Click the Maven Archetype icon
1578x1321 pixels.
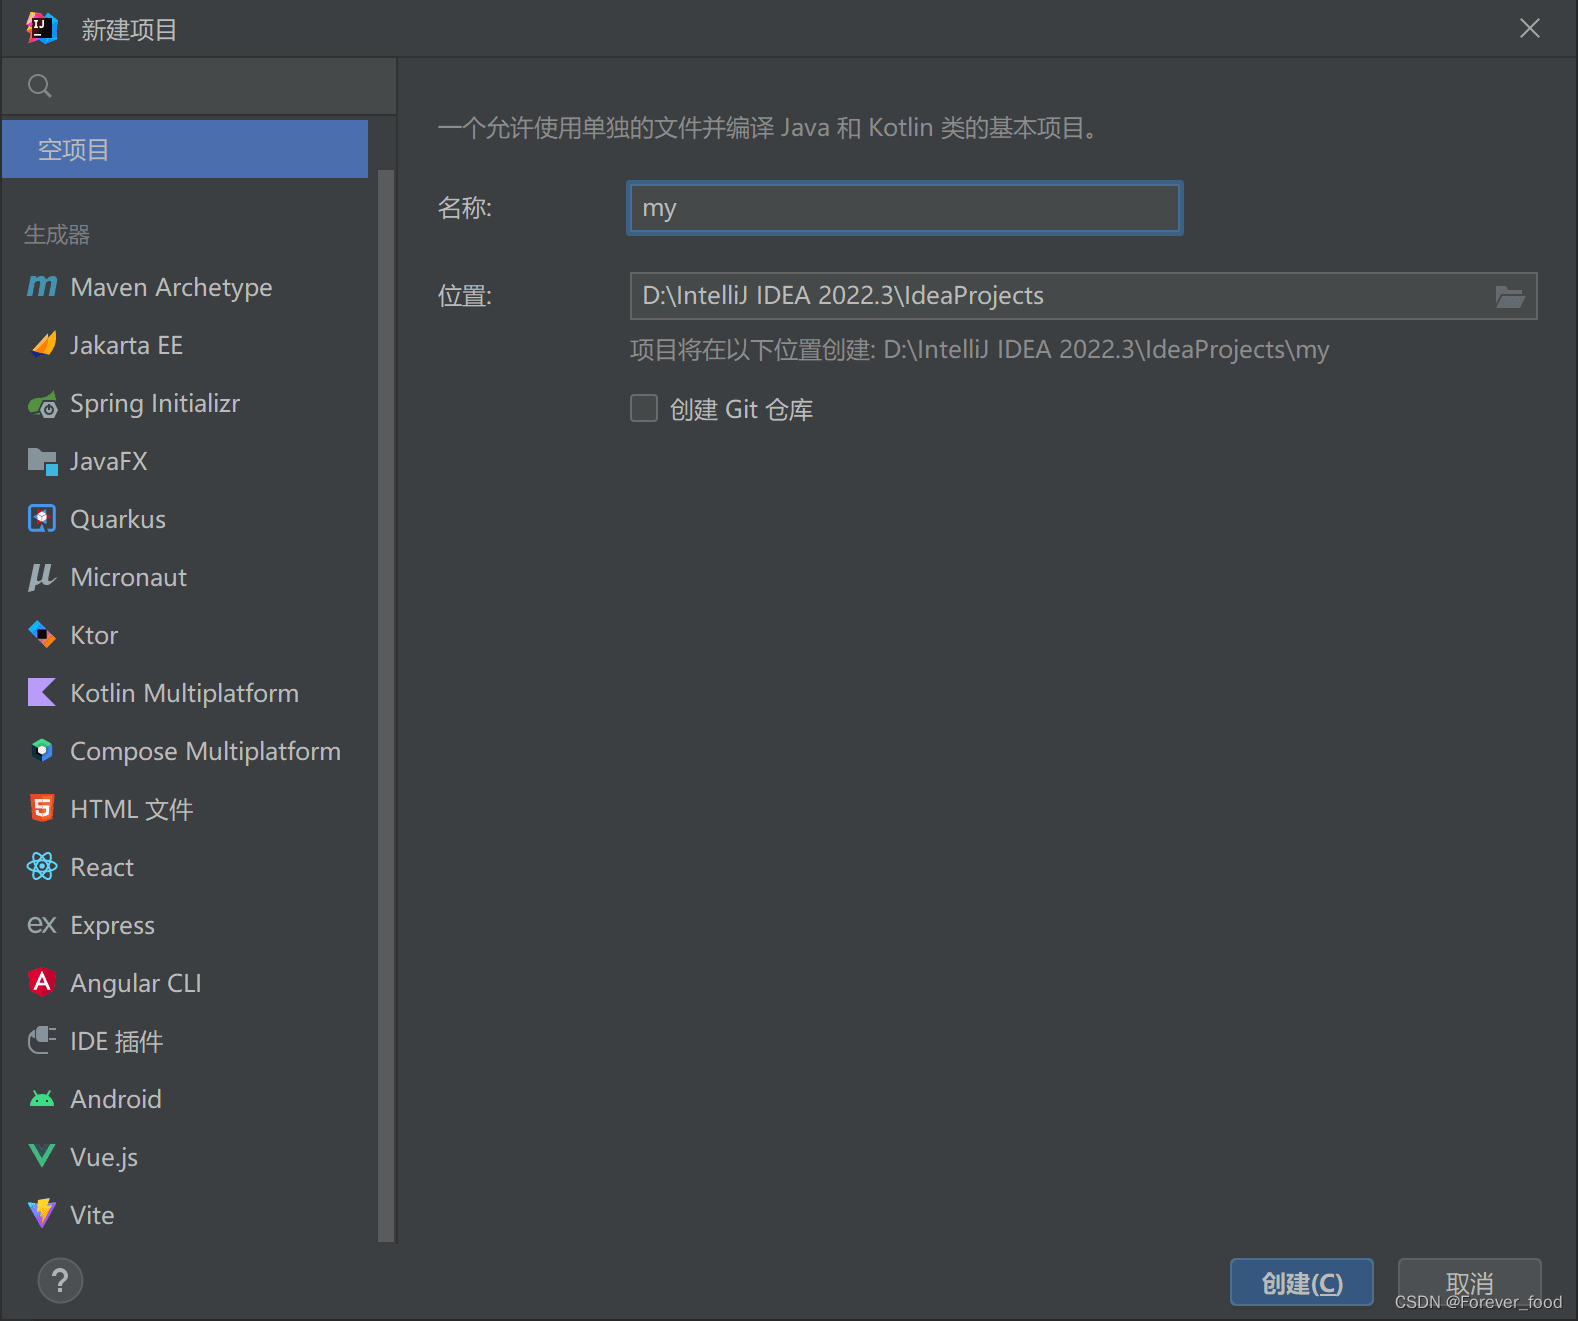[42, 287]
